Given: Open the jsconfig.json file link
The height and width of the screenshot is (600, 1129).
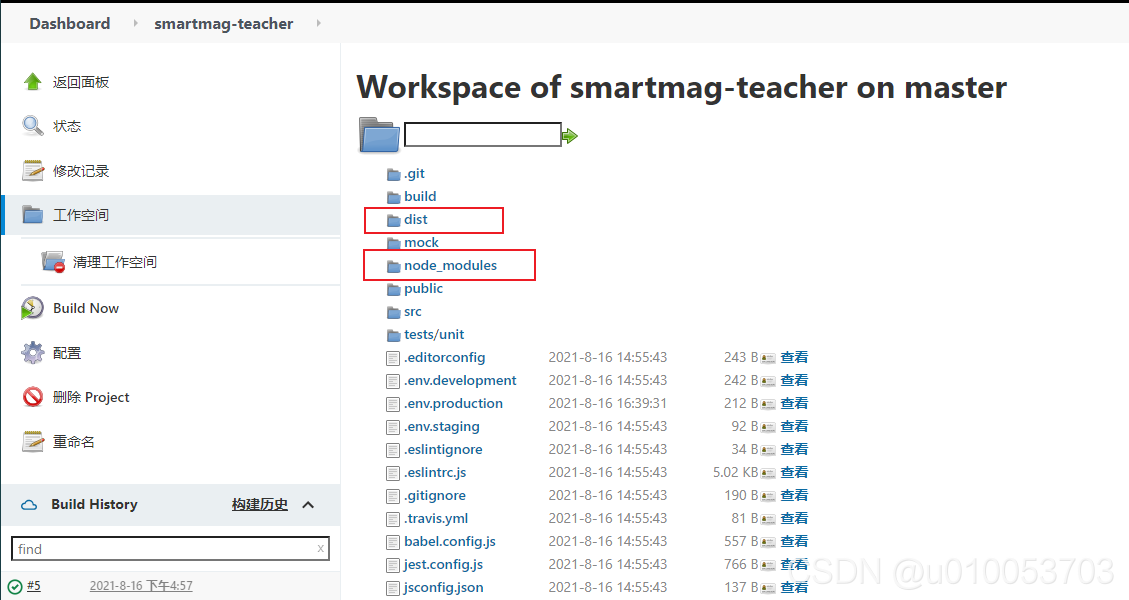Looking at the screenshot, I should pos(444,588).
